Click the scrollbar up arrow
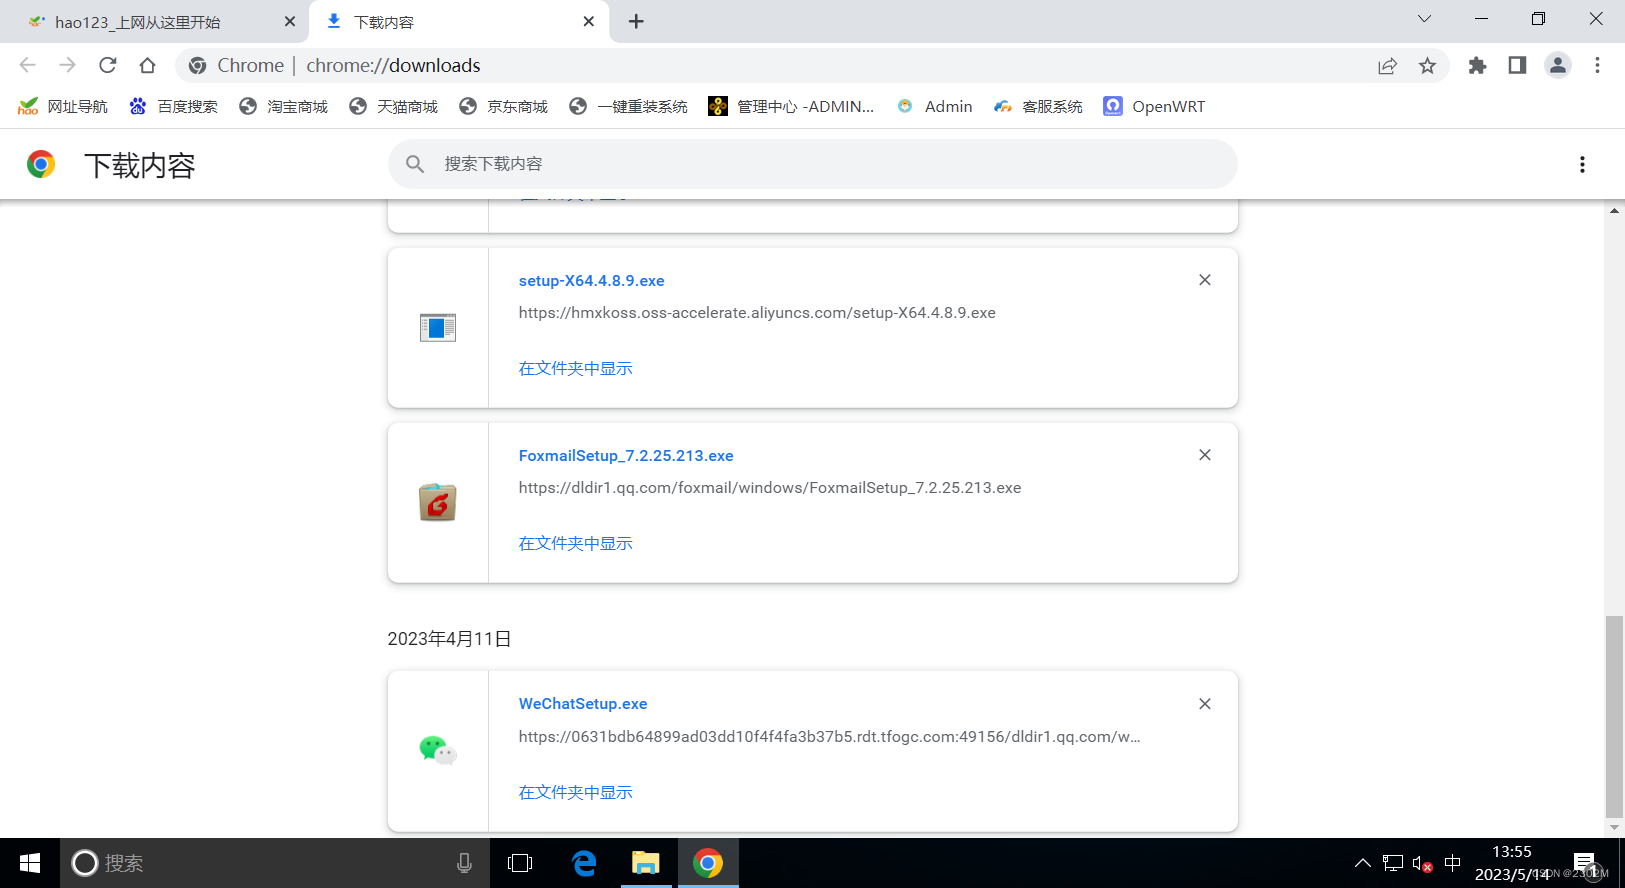The width and height of the screenshot is (1625, 888). tap(1614, 211)
